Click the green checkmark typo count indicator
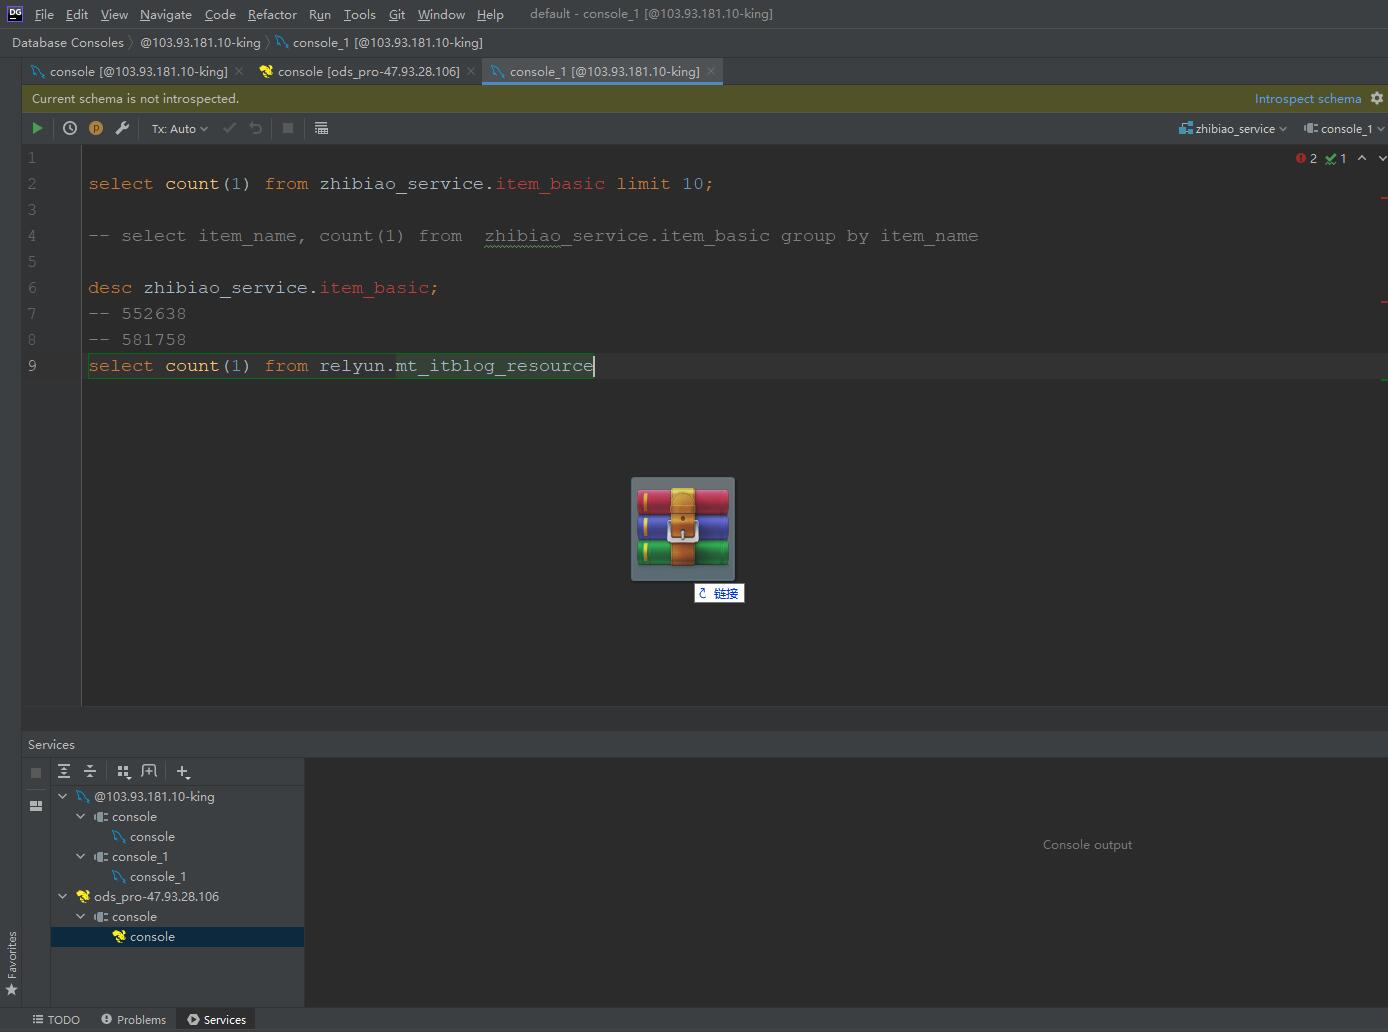1388x1032 pixels. (1336, 158)
